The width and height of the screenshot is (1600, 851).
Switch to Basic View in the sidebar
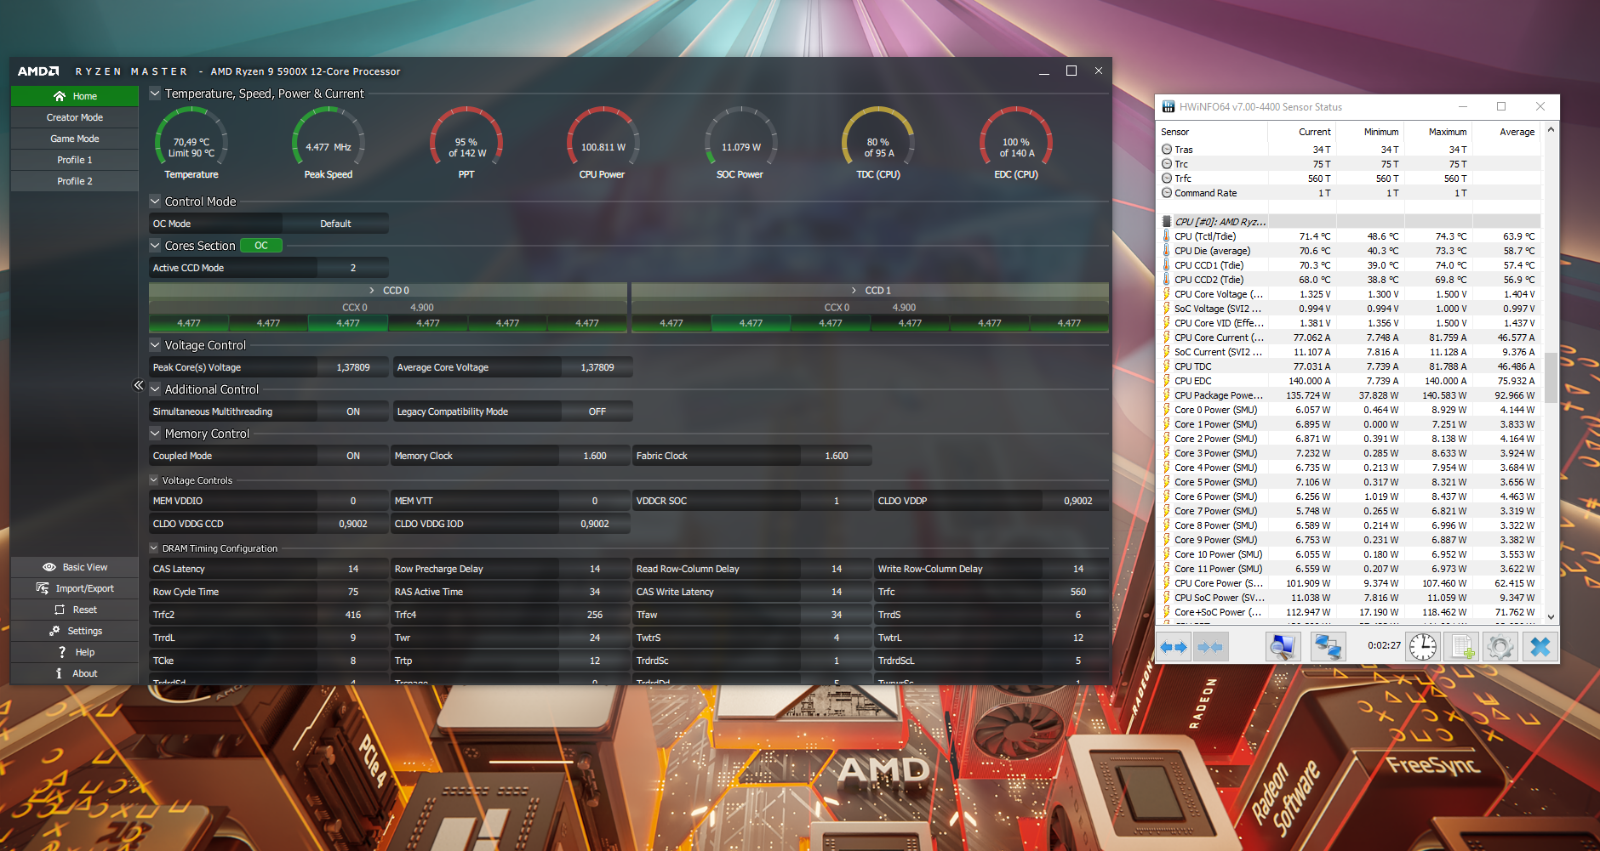point(75,567)
